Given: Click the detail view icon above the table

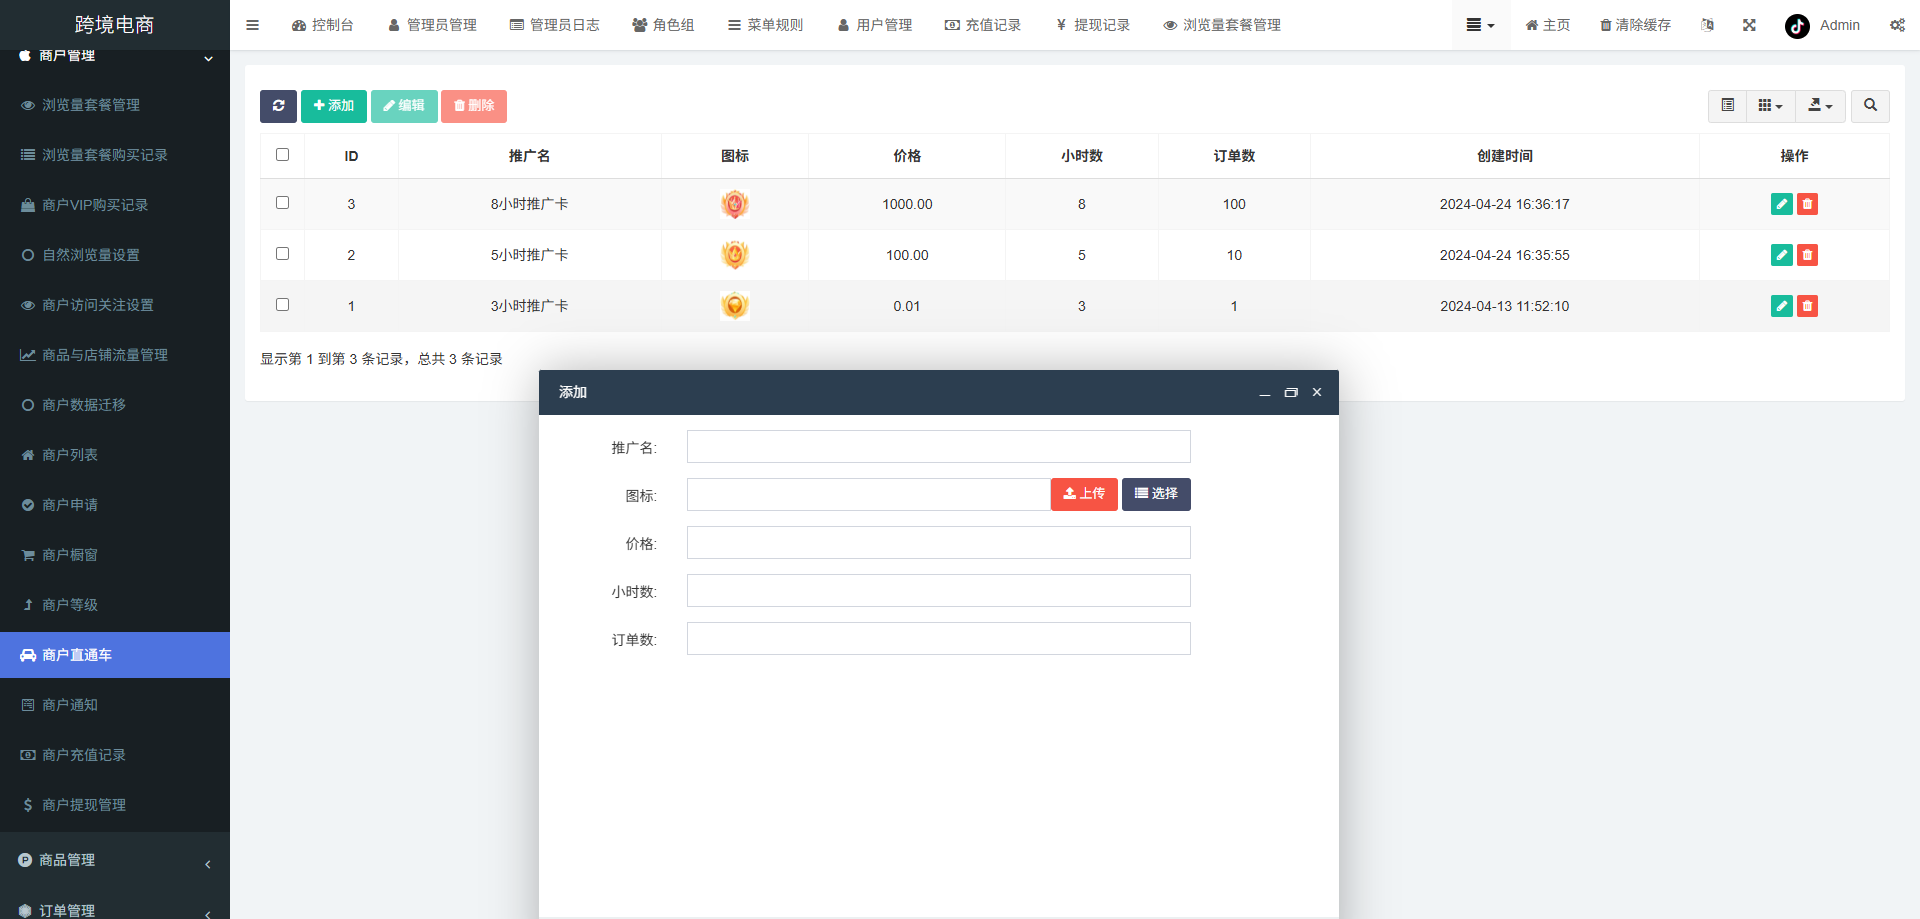Looking at the screenshot, I should coord(1727,106).
